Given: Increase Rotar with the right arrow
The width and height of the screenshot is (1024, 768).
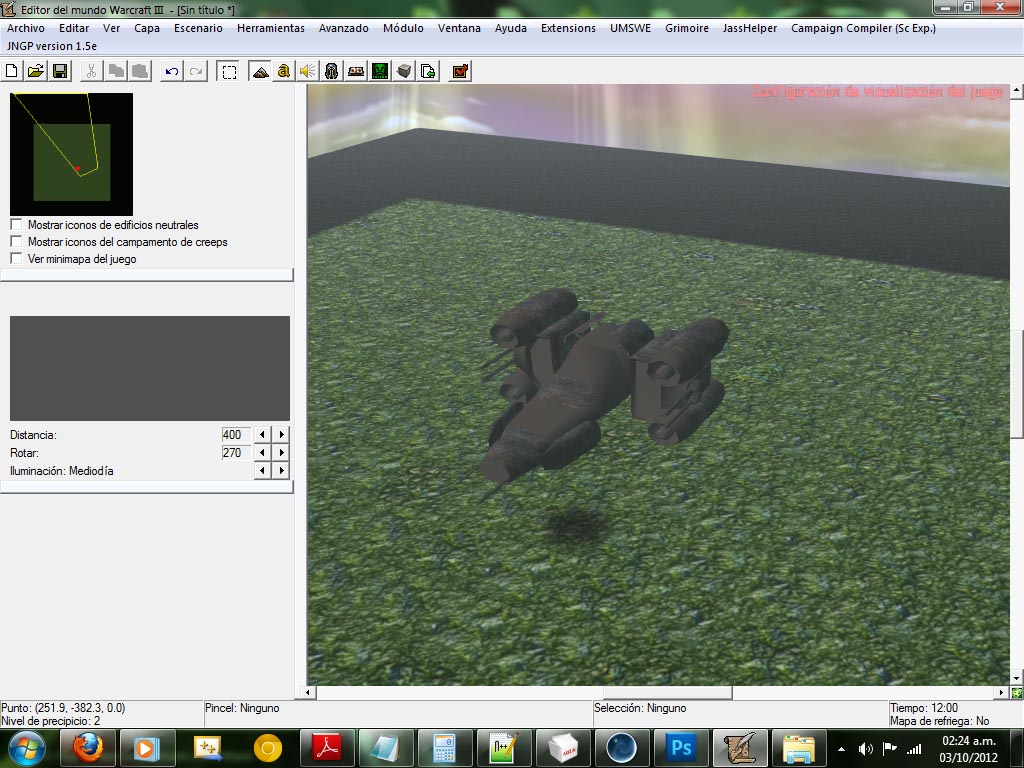Looking at the screenshot, I should (281, 452).
